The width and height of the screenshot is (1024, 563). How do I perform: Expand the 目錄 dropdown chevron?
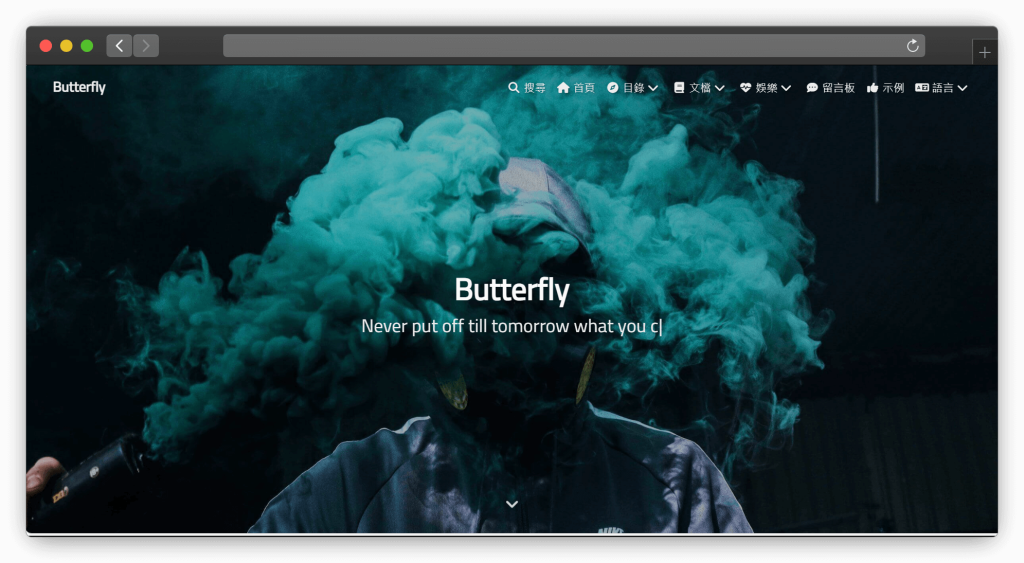(653, 88)
